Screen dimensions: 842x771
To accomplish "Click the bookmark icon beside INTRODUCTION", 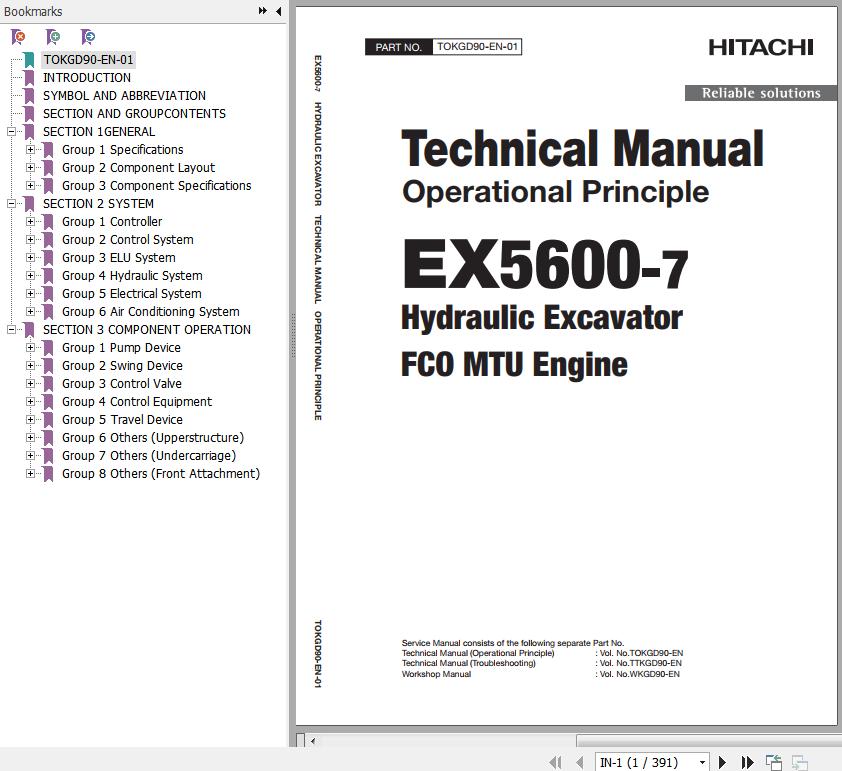I will coord(29,78).
